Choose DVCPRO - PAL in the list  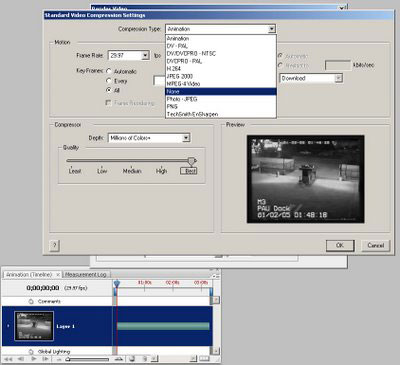221,61
